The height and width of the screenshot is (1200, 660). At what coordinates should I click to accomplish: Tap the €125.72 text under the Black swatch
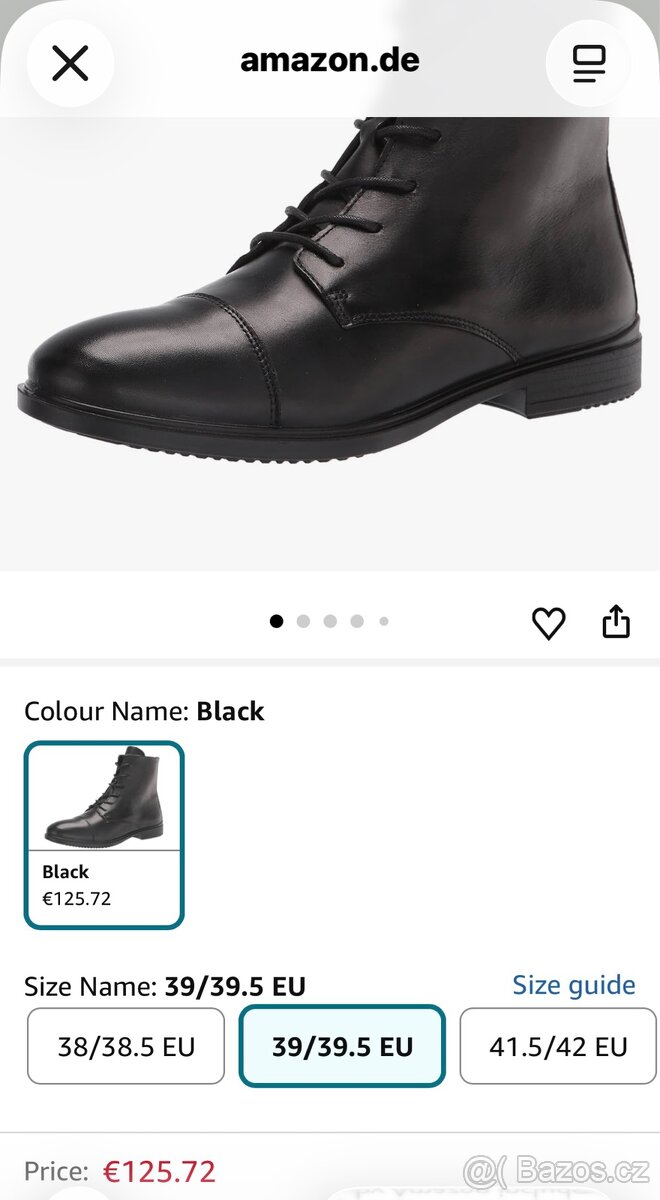(x=77, y=898)
